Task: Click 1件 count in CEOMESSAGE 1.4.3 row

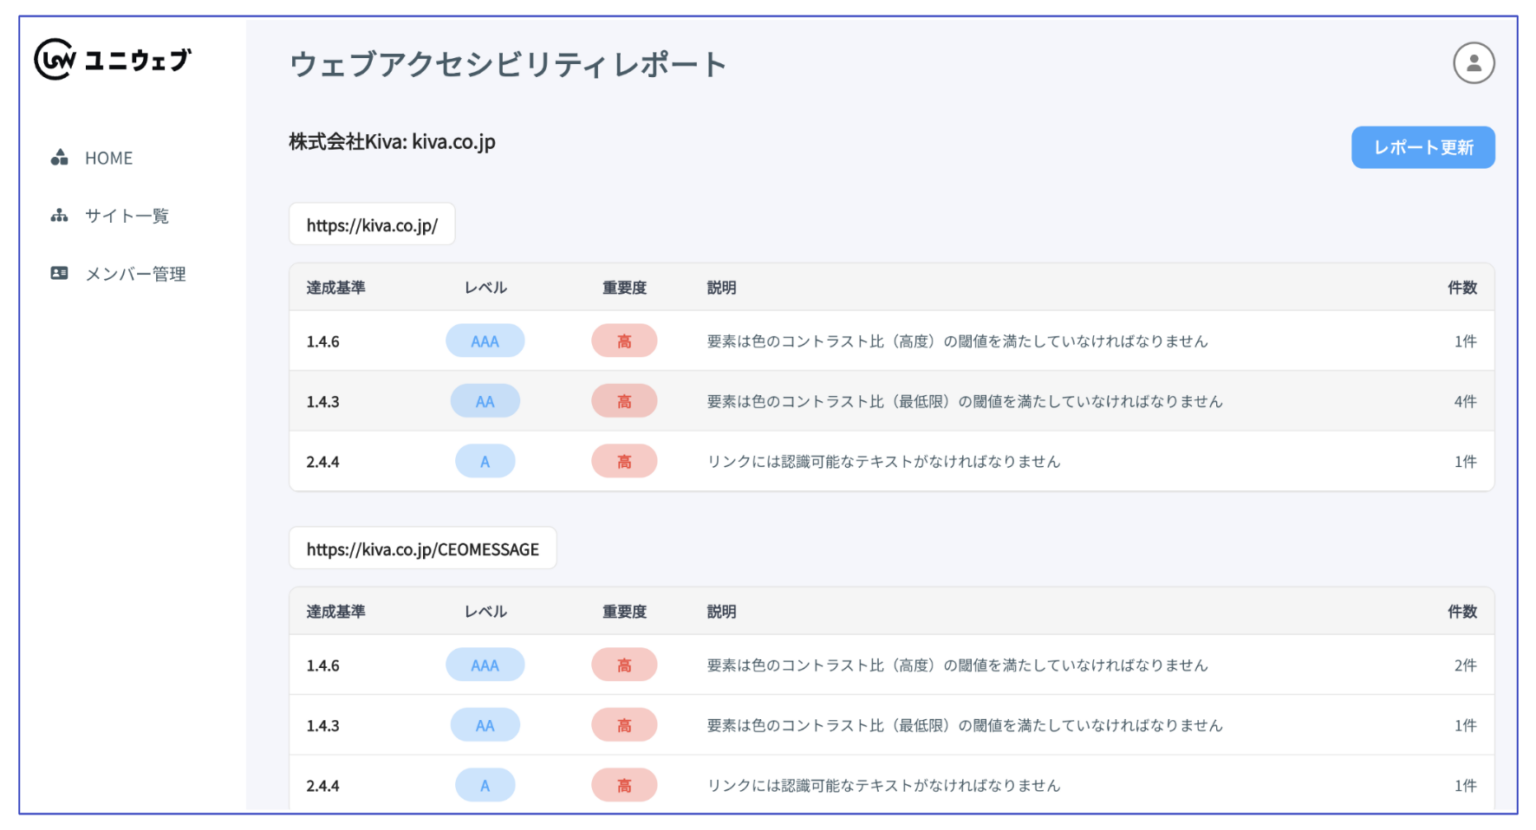Action: click(x=1465, y=726)
